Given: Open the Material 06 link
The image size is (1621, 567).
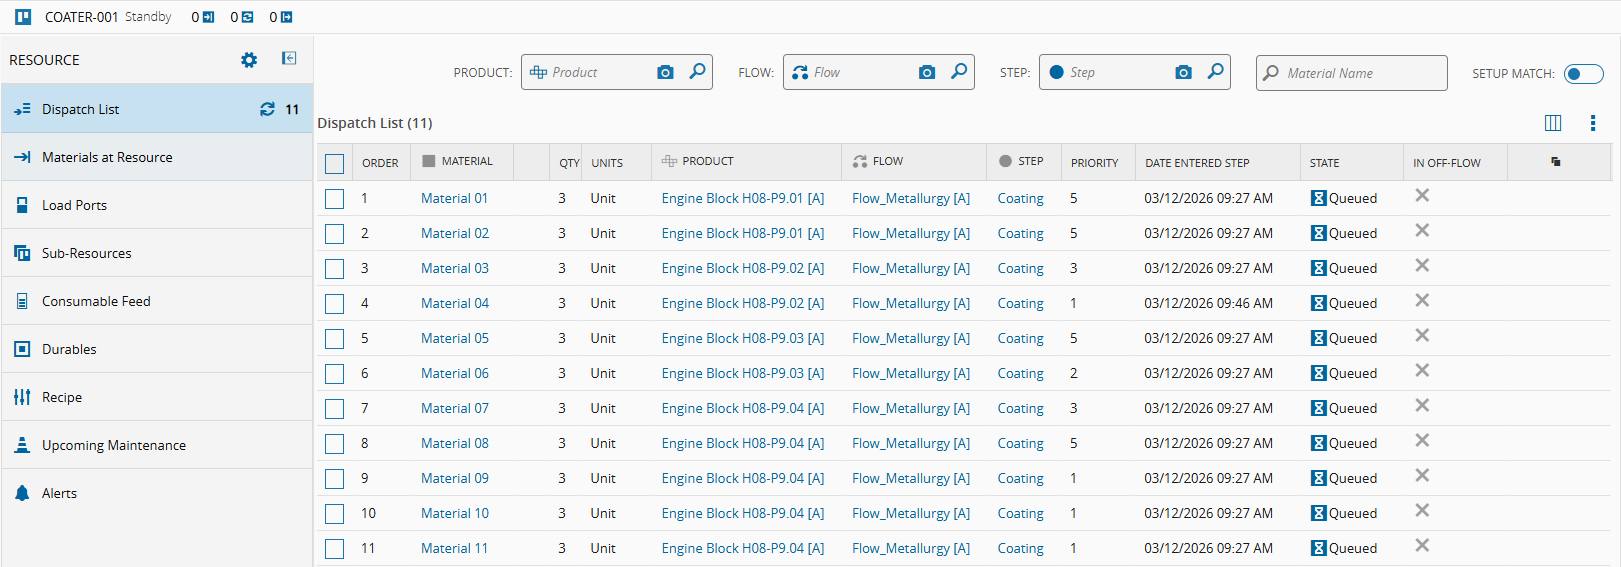Looking at the screenshot, I should pyautogui.click(x=455, y=373).
